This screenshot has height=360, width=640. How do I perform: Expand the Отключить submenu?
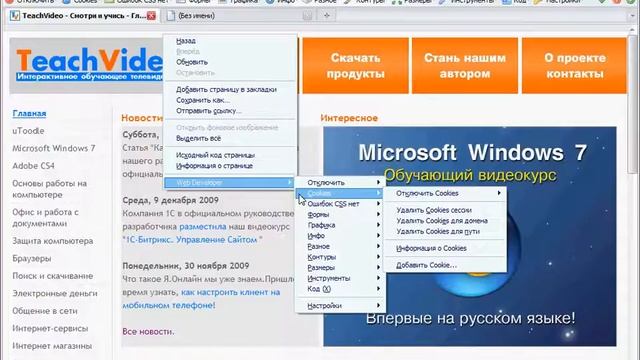coord(340,182)
